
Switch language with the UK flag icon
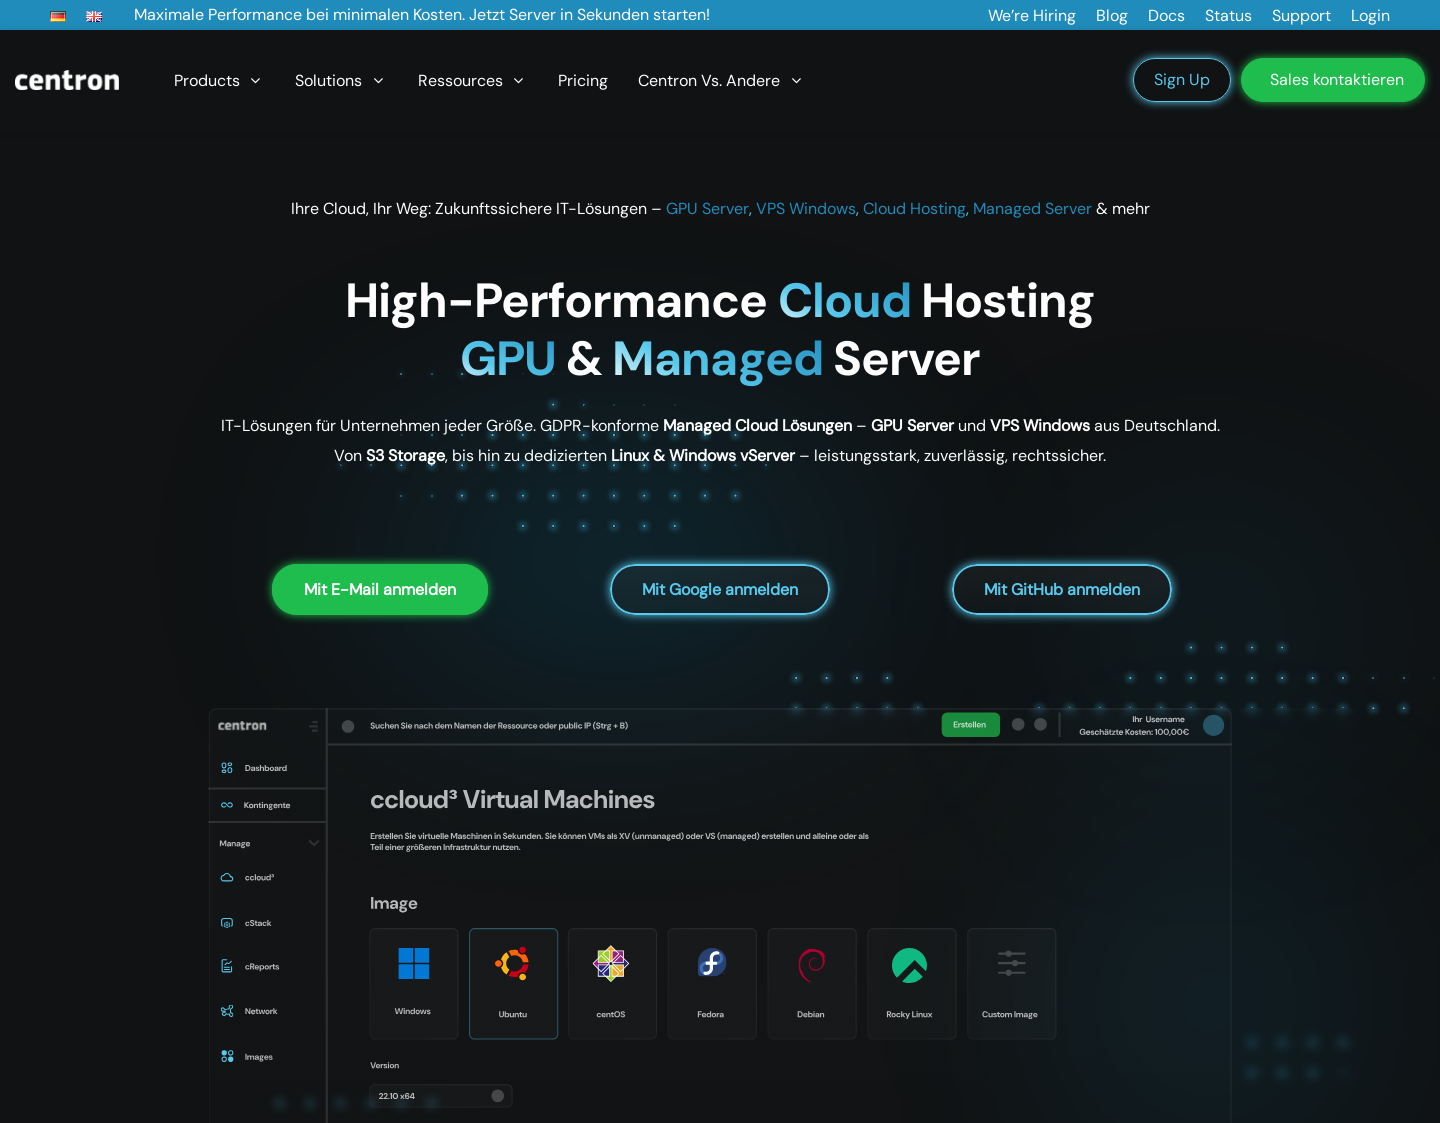pos(94,16)
